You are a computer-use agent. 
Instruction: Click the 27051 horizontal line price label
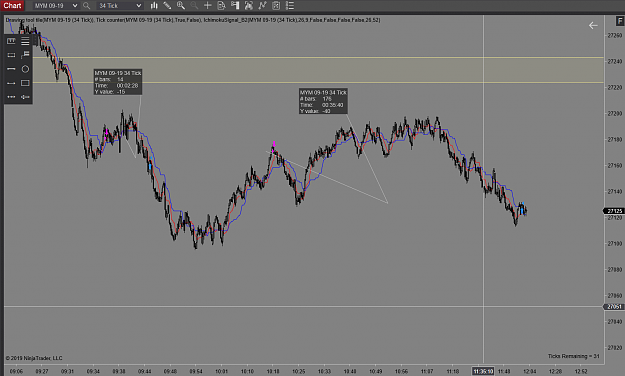(615, 307)
